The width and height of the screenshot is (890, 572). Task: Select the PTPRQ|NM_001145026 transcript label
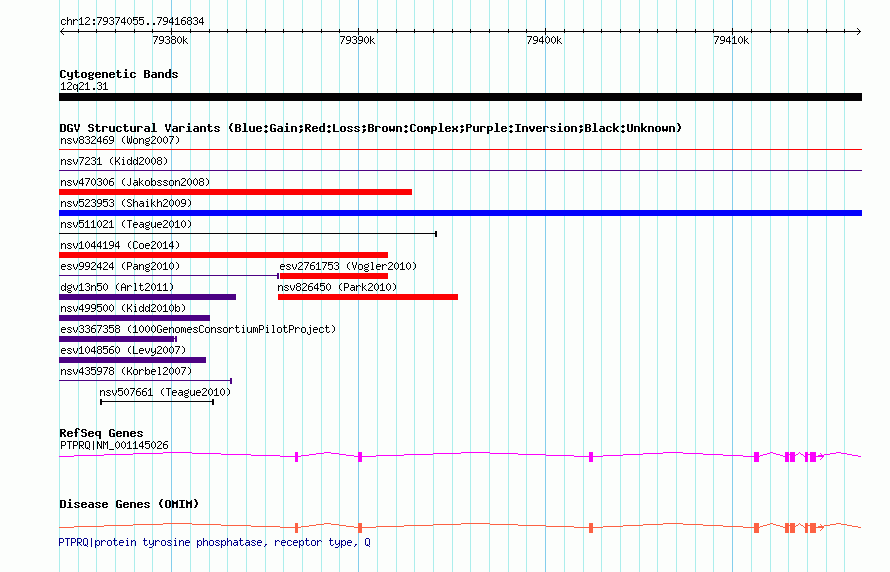(114, 445)
